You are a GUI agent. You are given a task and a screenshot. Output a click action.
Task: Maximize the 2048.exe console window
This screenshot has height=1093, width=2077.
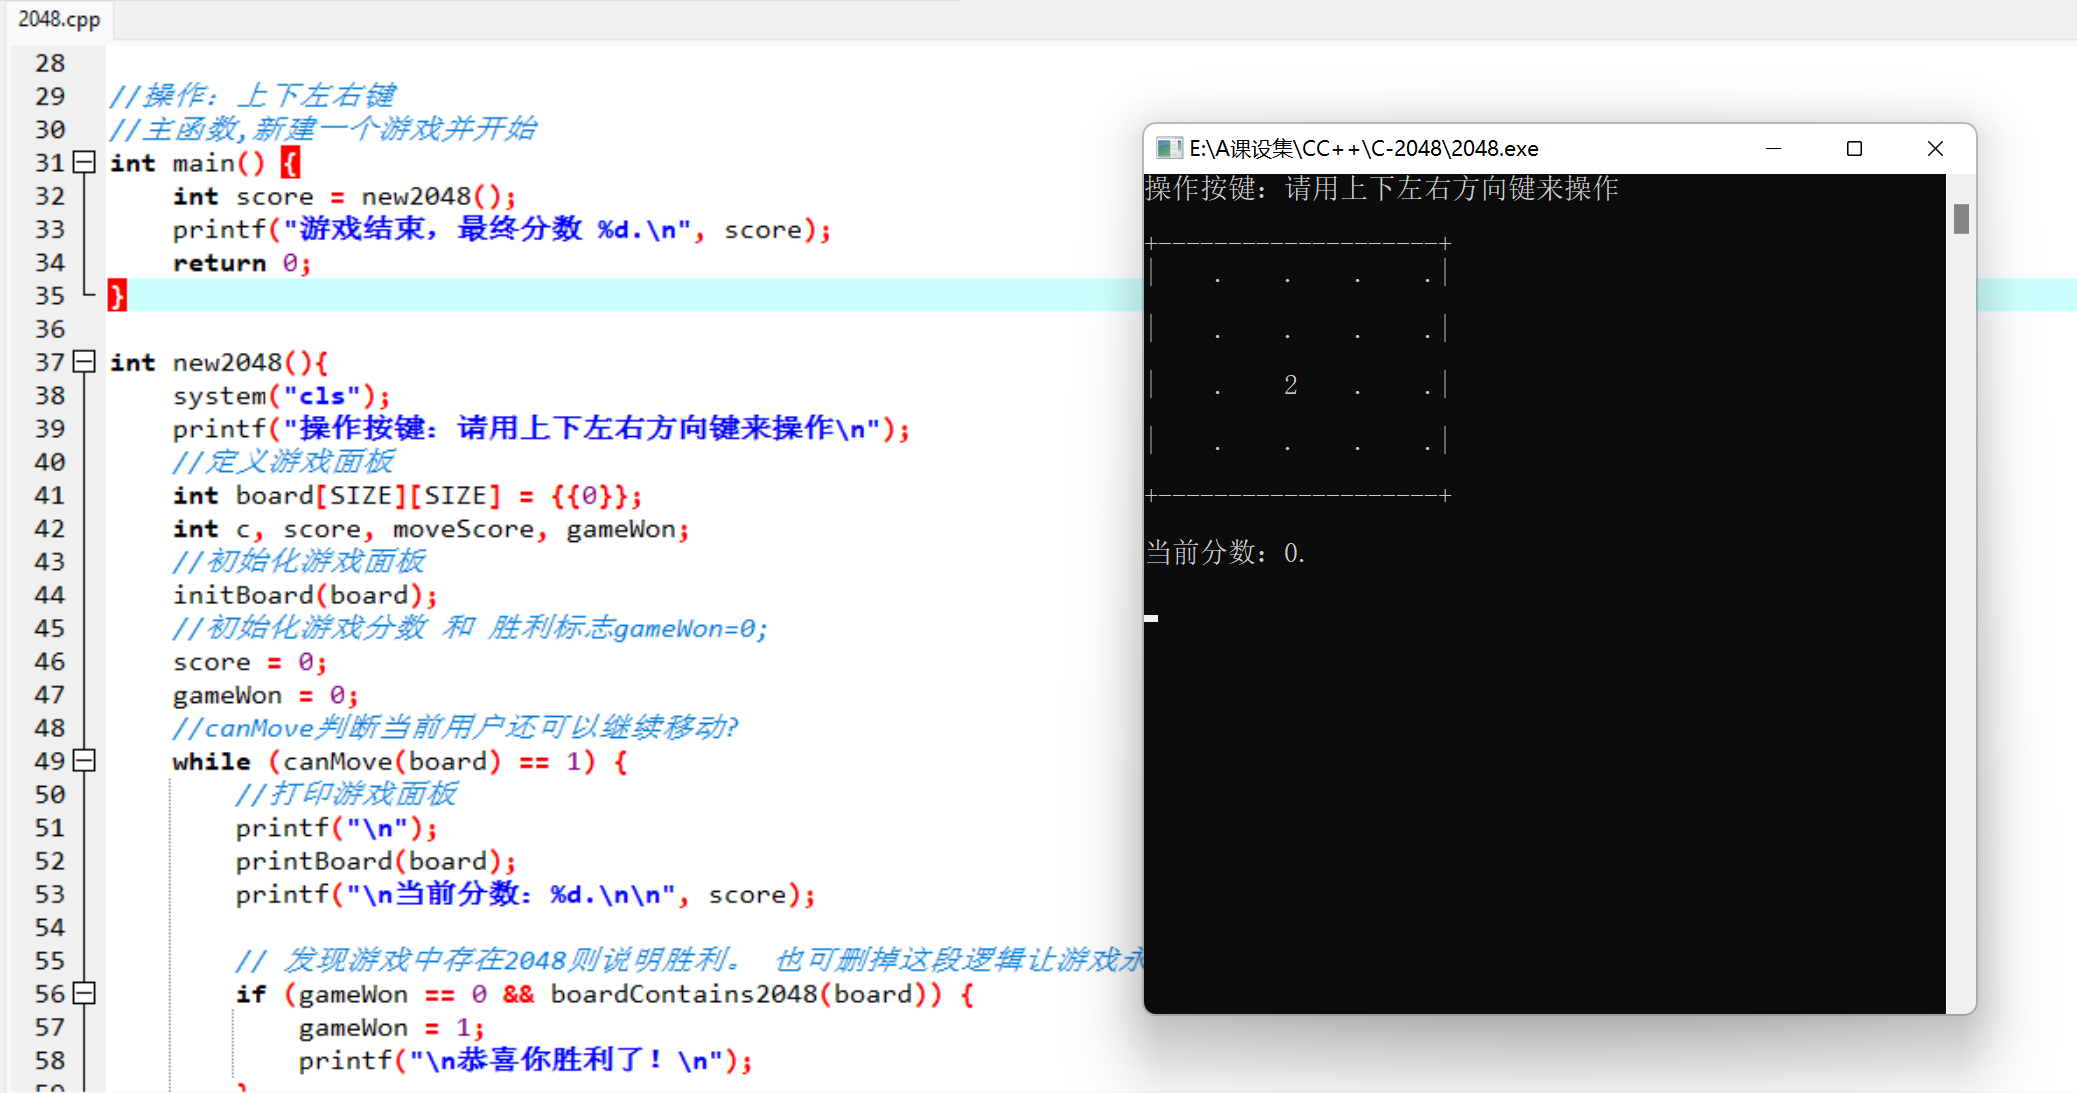[1855, 147]
